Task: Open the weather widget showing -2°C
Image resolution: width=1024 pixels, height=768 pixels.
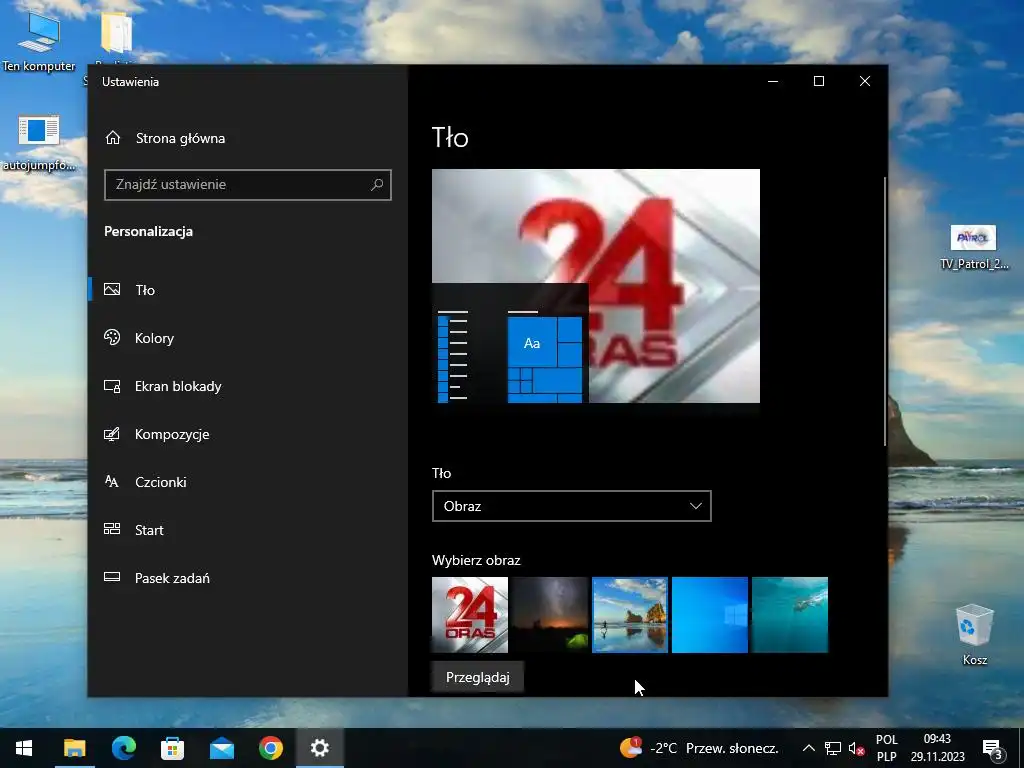Action: [x=699, y=748]
